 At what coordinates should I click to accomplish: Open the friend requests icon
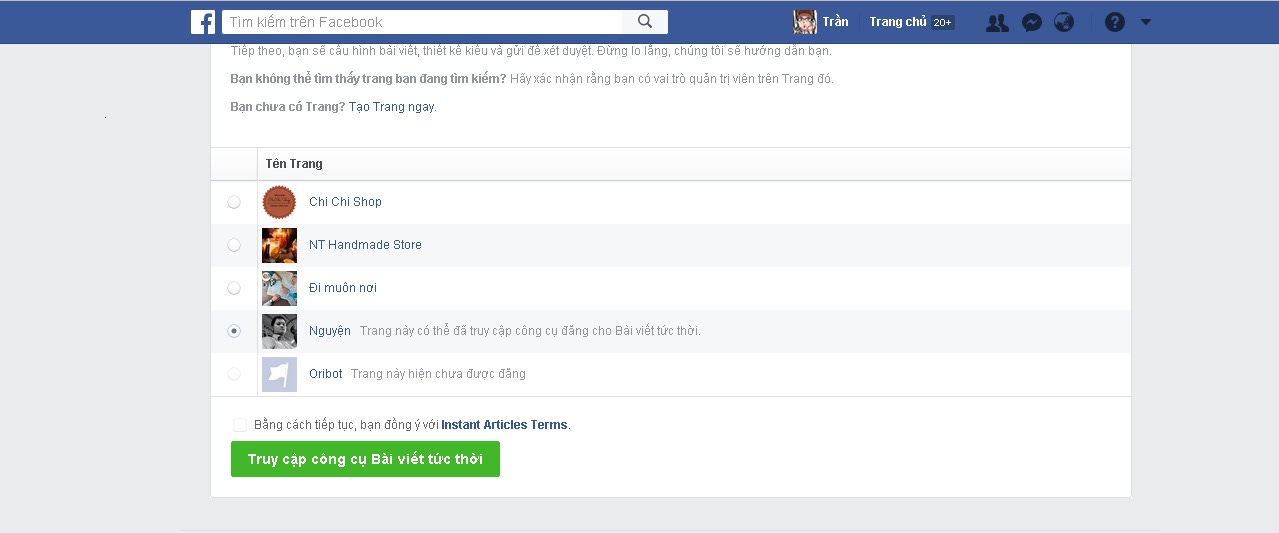click(997, 22)
